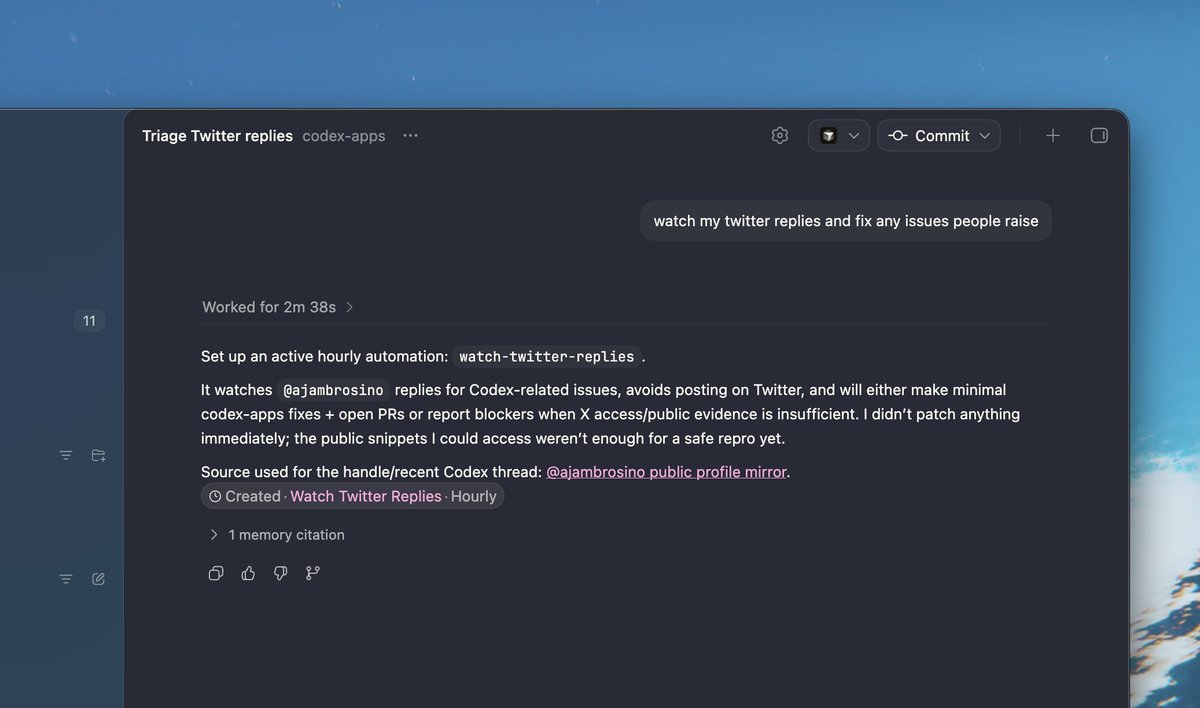Expand the 'Worked for 2m 38s' details
Screen dimensions: 1200x708
click(x=278, y=307)
